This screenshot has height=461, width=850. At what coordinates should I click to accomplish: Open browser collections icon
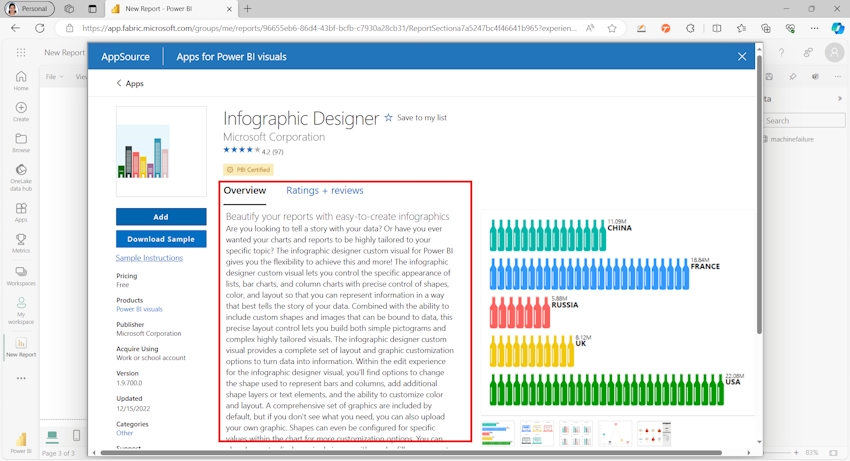[765, 28]
